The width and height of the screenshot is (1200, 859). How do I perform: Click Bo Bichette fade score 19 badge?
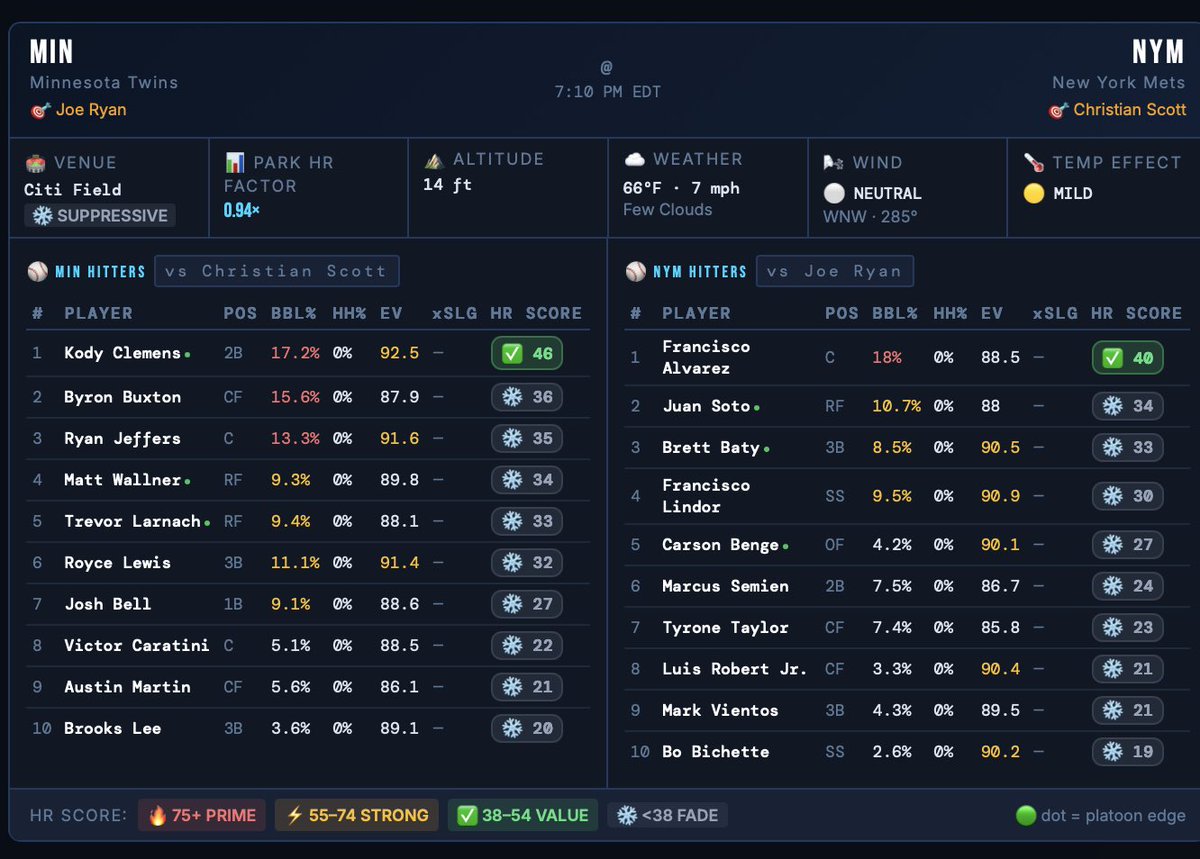click(1127, 752)
